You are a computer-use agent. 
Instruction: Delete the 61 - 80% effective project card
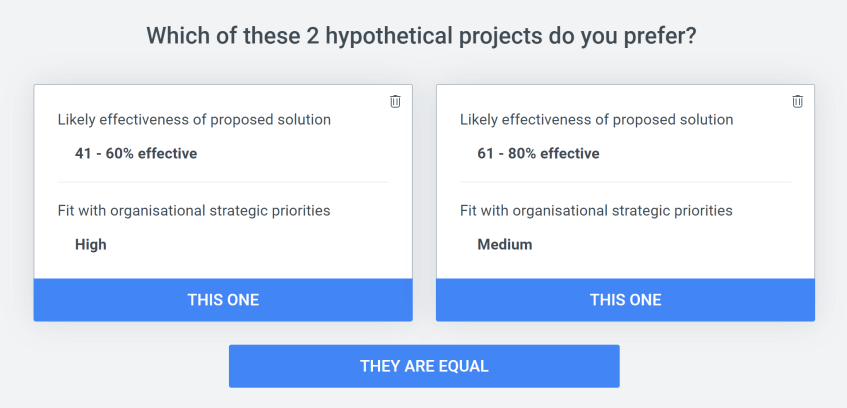coord(797,101)
